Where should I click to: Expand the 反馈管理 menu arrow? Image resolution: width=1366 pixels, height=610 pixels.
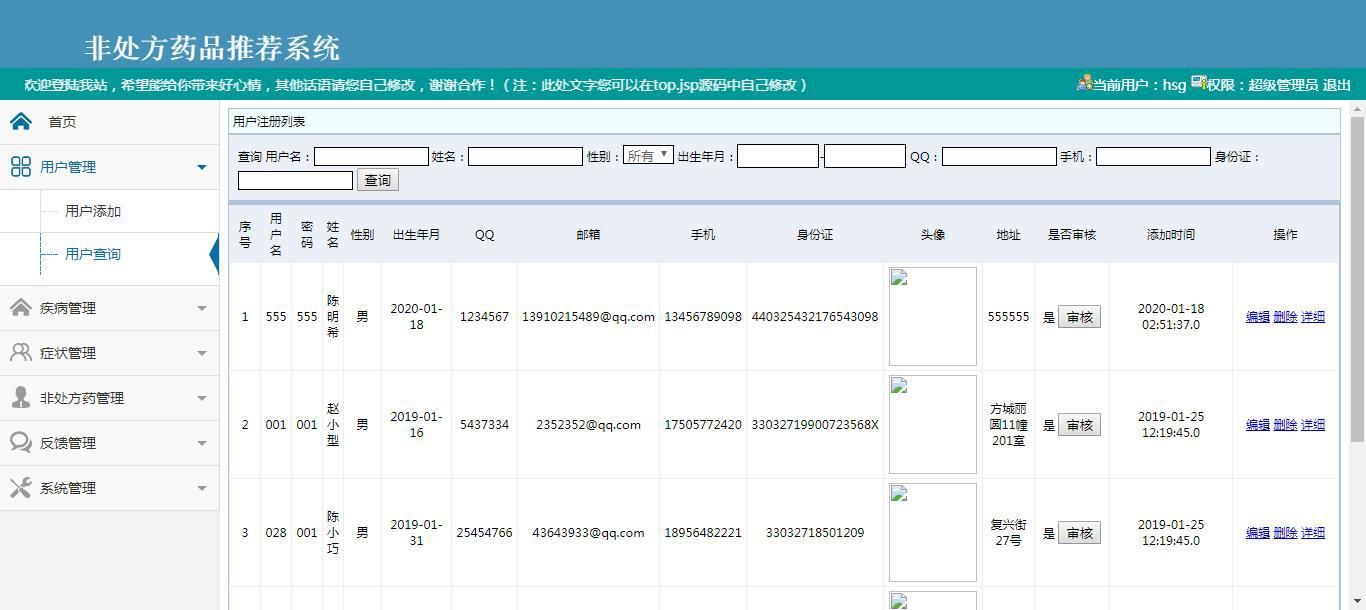pyautogui.click(x=202, y=443)
